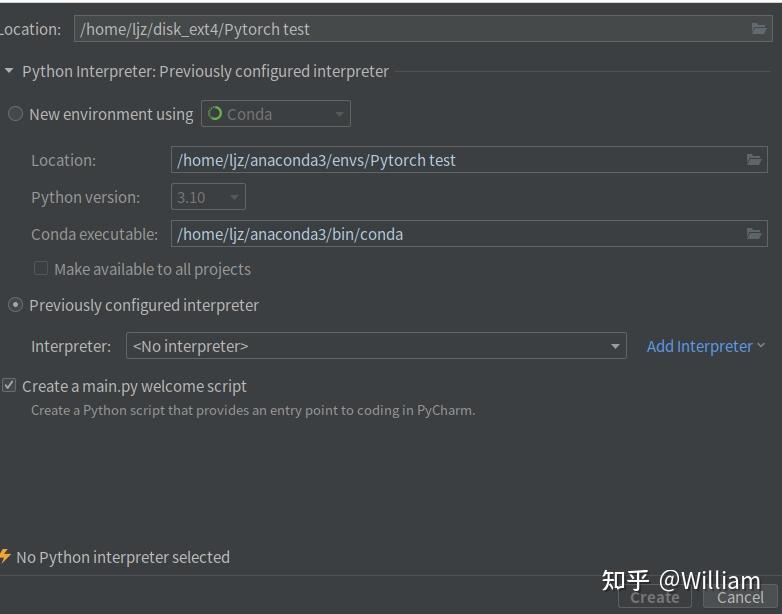Click the Cancel button
Screen dimensions: 782x614
pos(740,598)
